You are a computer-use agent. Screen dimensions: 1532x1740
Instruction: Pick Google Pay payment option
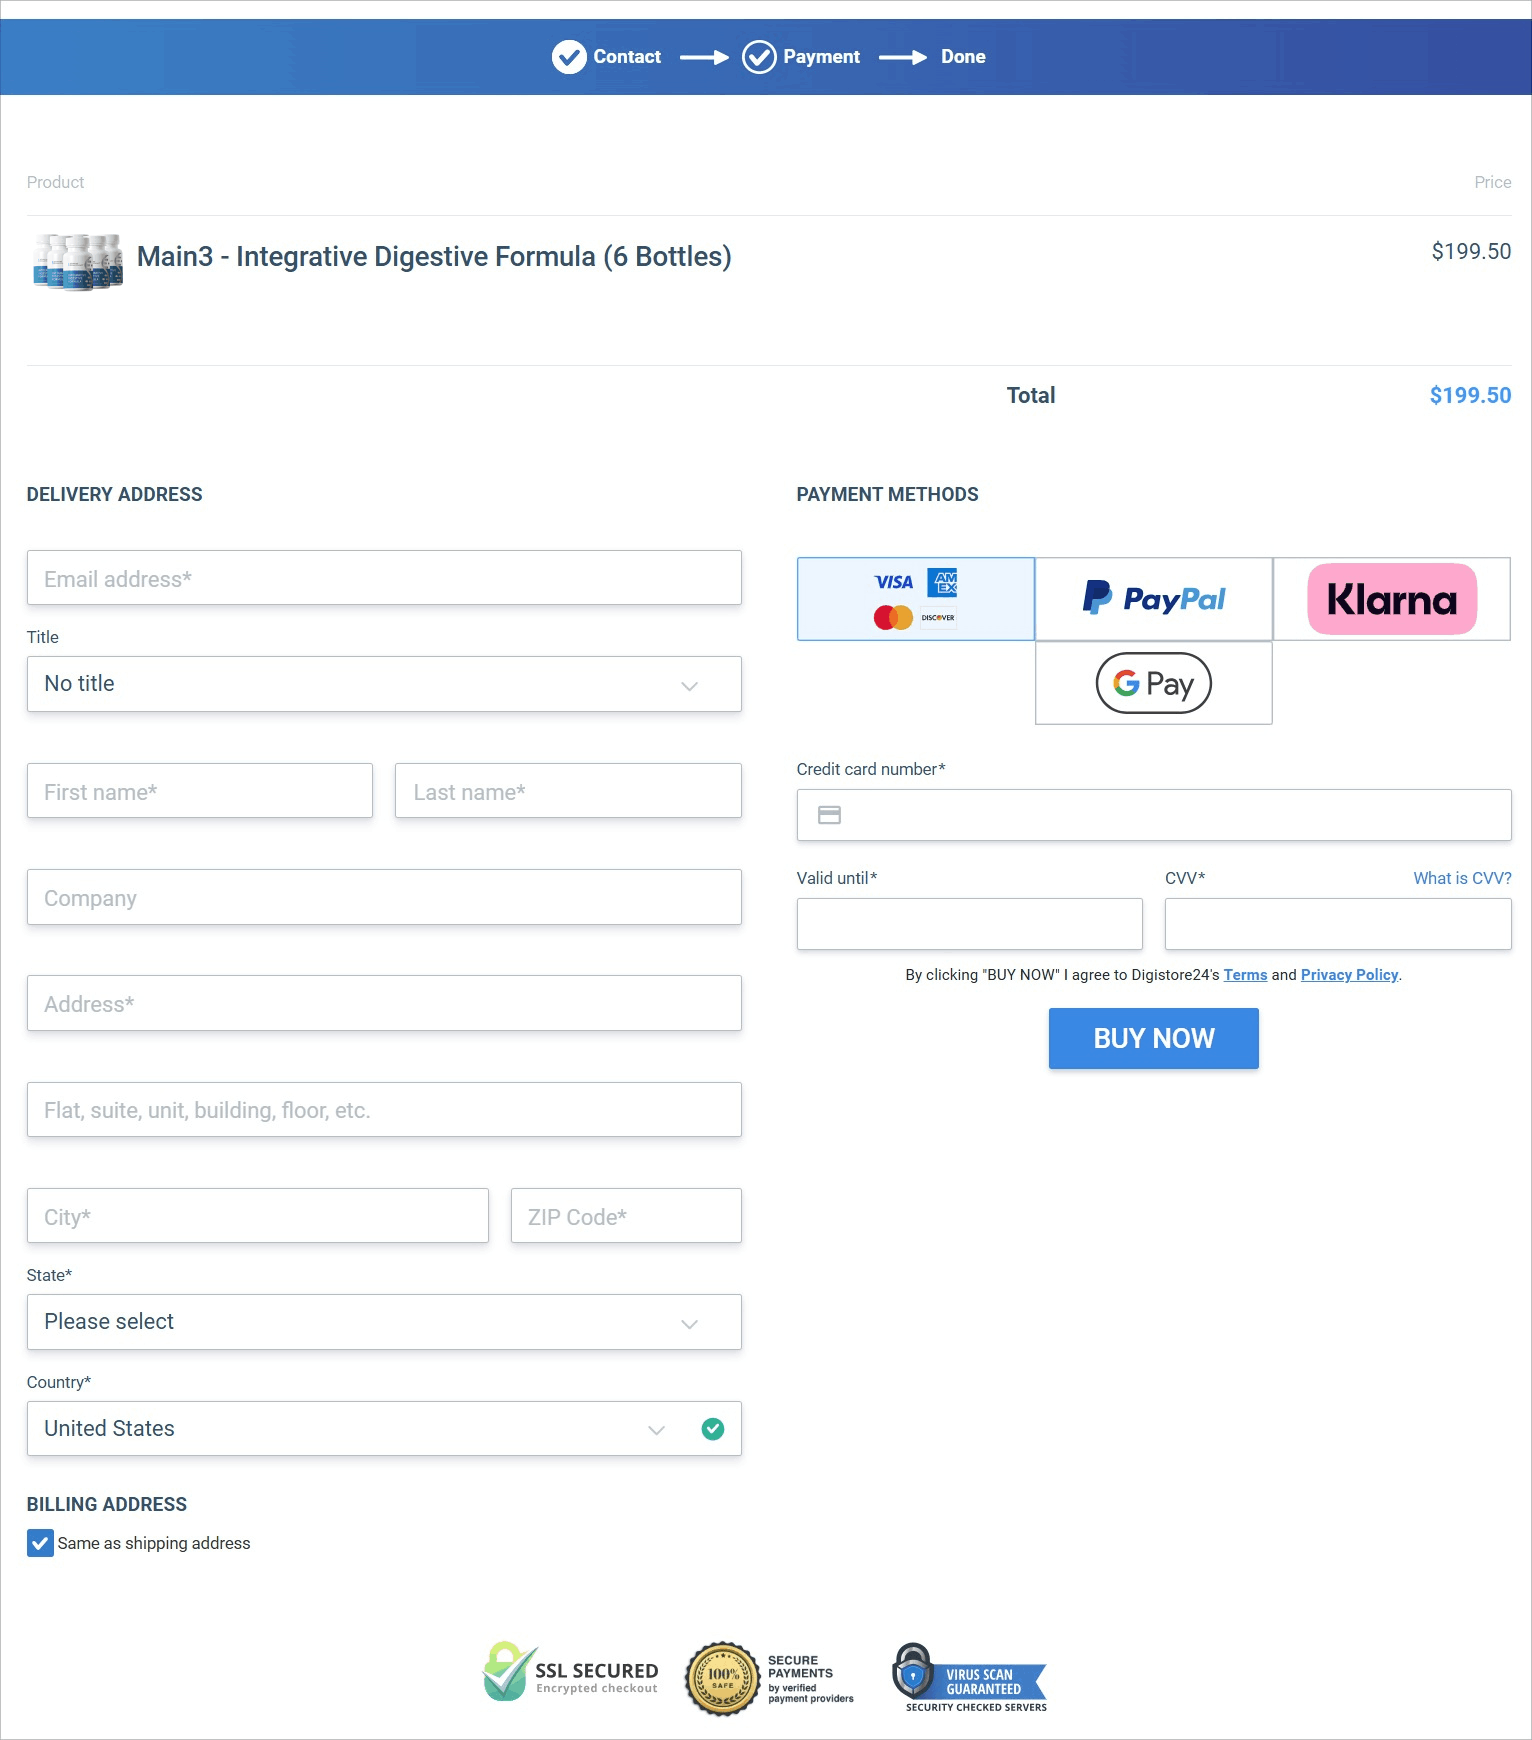1153,683
